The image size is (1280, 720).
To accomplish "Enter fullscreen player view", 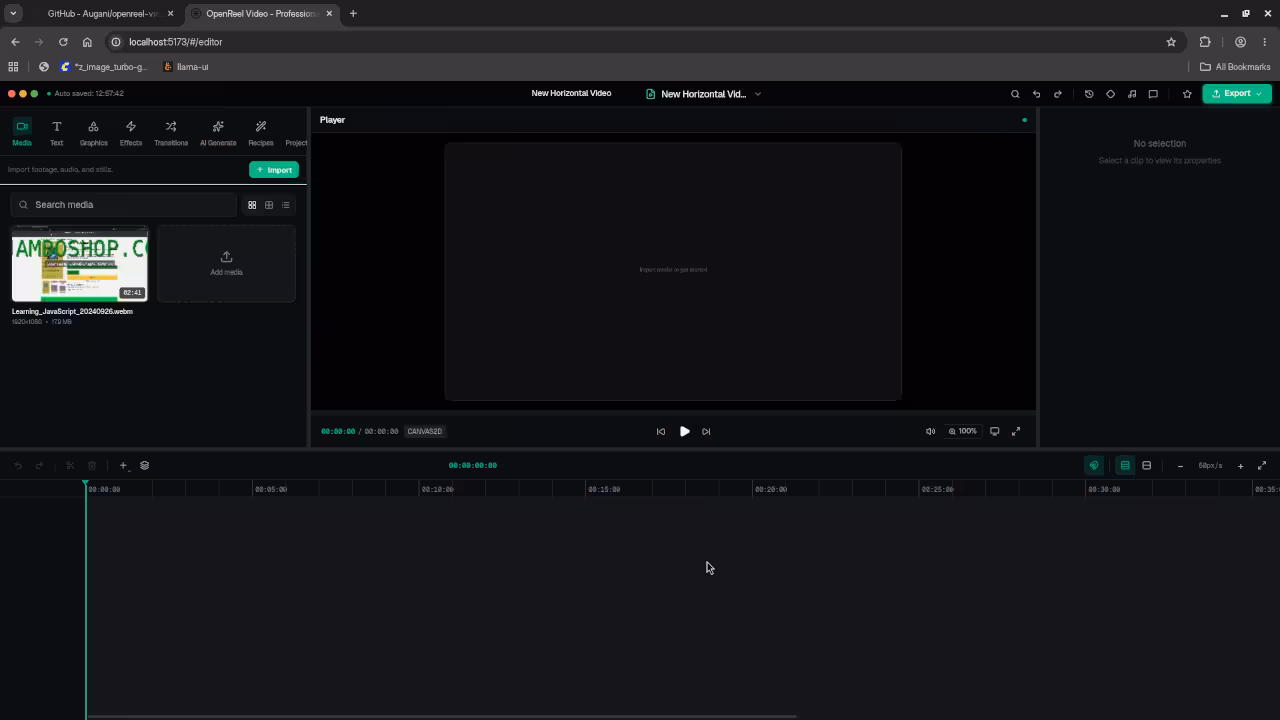I will click(x=1016, y=432).
